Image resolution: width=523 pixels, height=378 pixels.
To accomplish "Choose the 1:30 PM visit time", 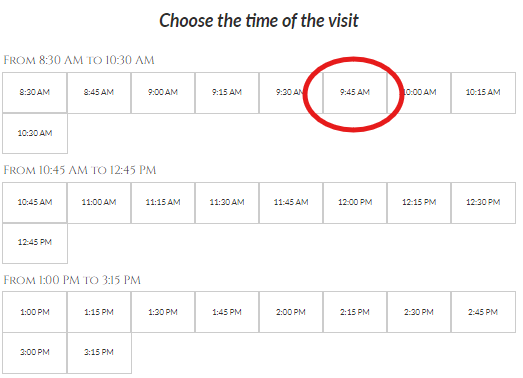I will (x=163, y=312).
